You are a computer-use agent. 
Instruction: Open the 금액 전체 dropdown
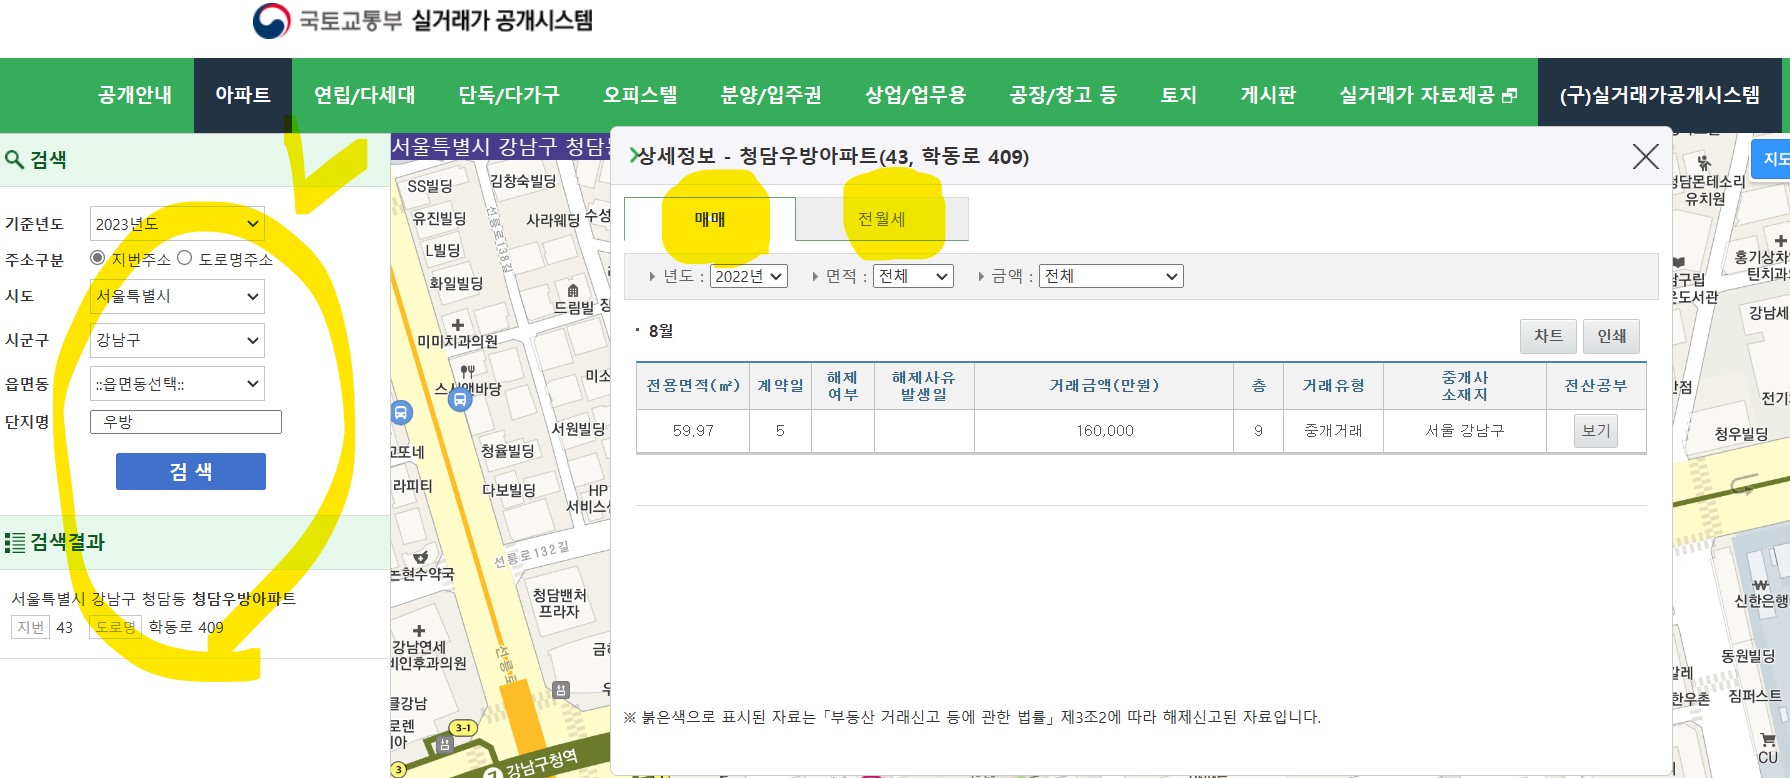pyautogui.click(x=1111, y=276)
